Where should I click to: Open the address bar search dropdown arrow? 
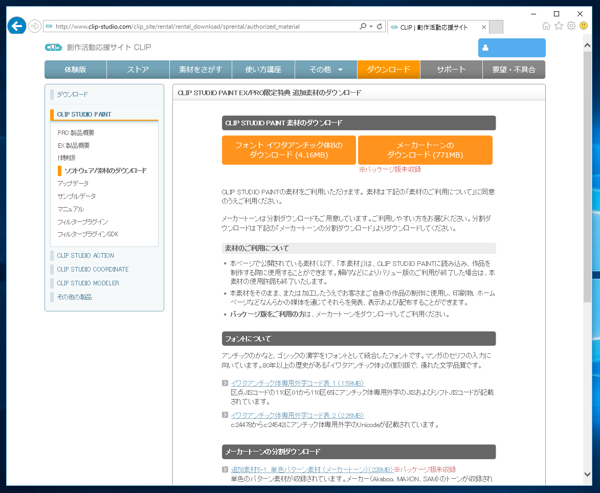[371, 26]
